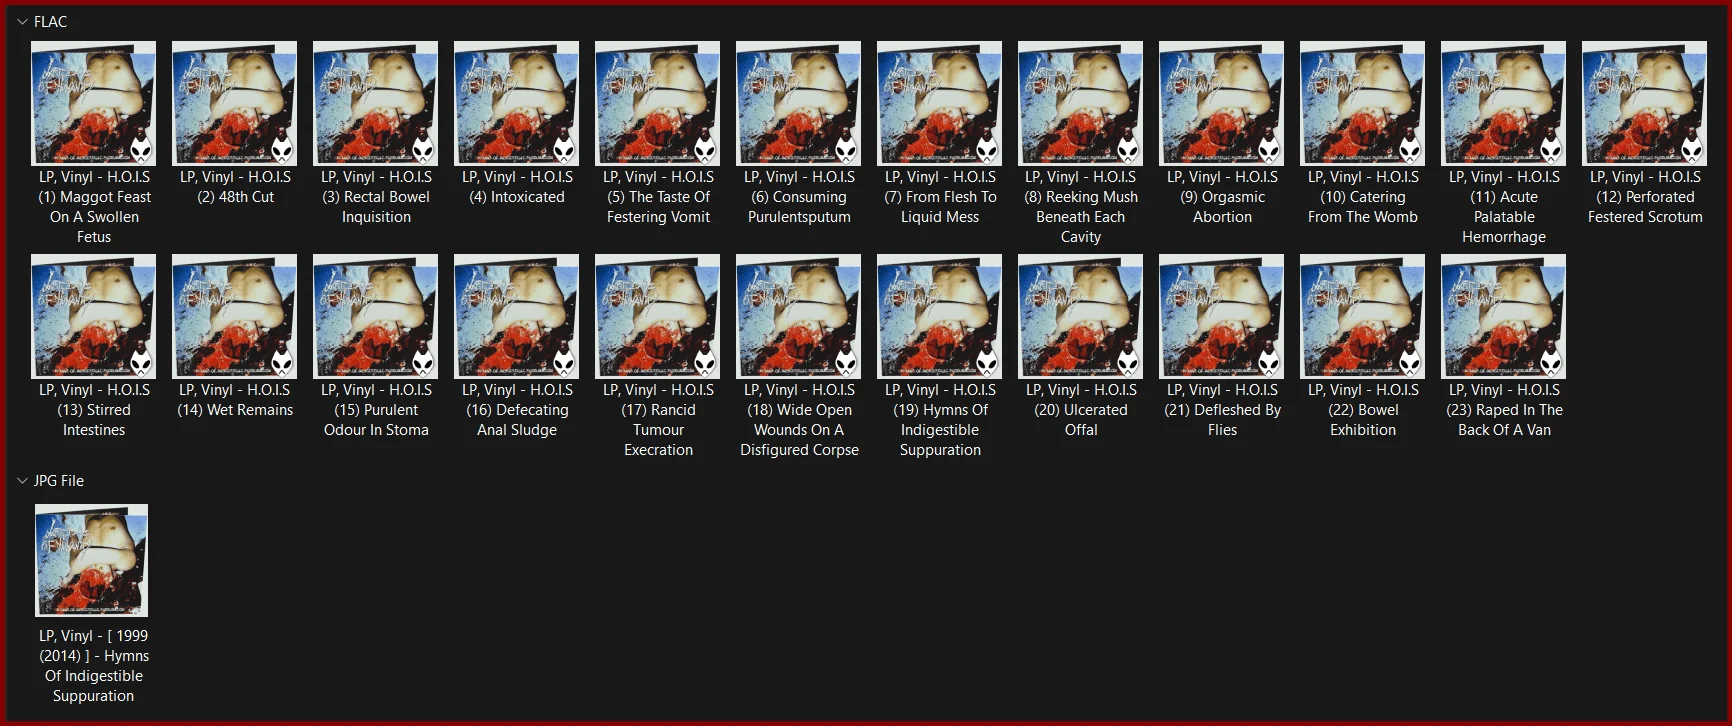Select the Rancid Tumour Execration file icon
1732x726 pixels.
[x=658, y=316]
